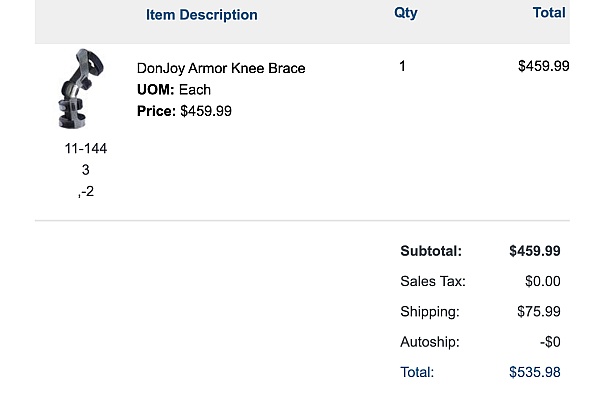Click the item number 11-144 below the thumbnail
Viewport: 600px width, 410px height.
point(85,148)
